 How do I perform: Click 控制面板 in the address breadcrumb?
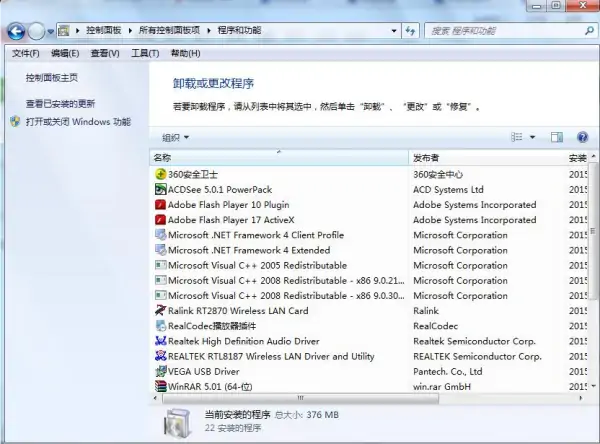(103, 30)
